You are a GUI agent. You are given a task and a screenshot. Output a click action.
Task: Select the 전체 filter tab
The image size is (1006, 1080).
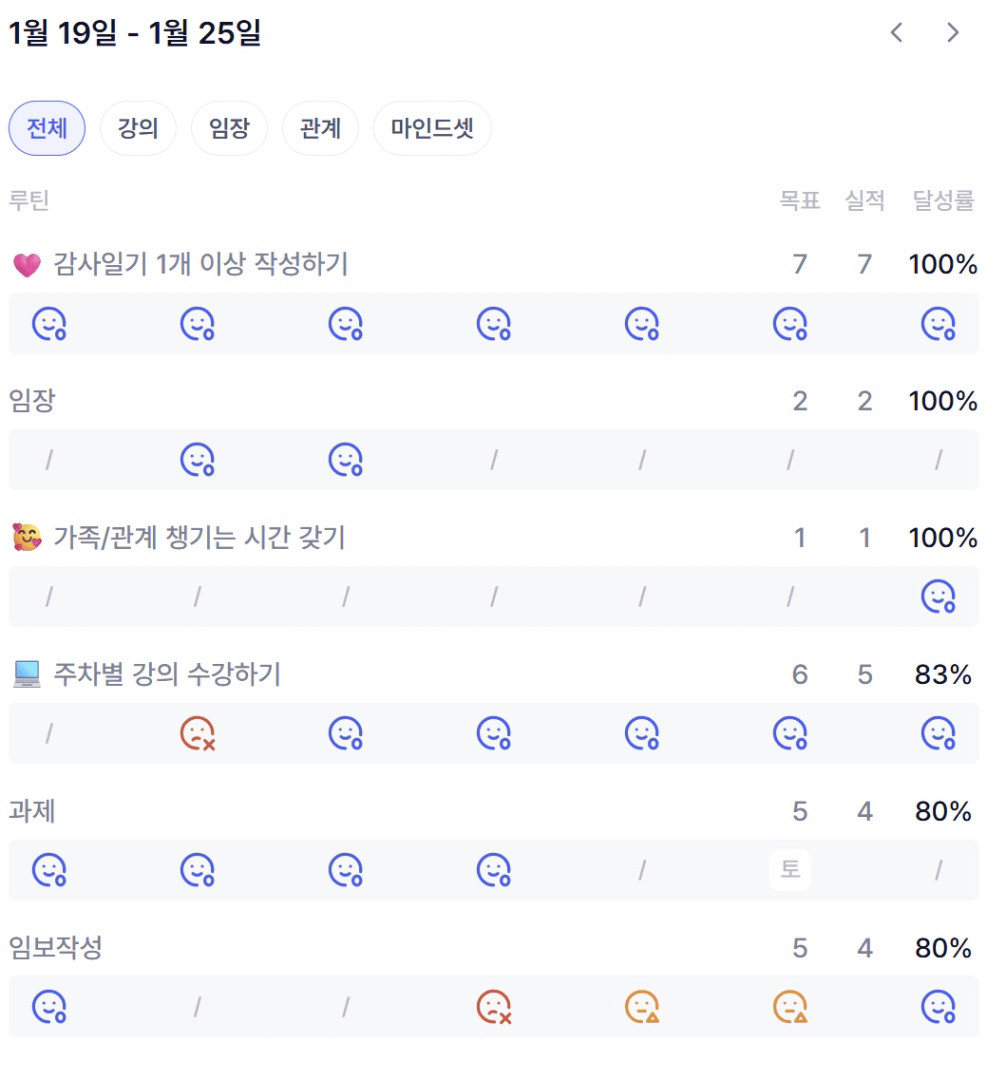pos(47,129)
